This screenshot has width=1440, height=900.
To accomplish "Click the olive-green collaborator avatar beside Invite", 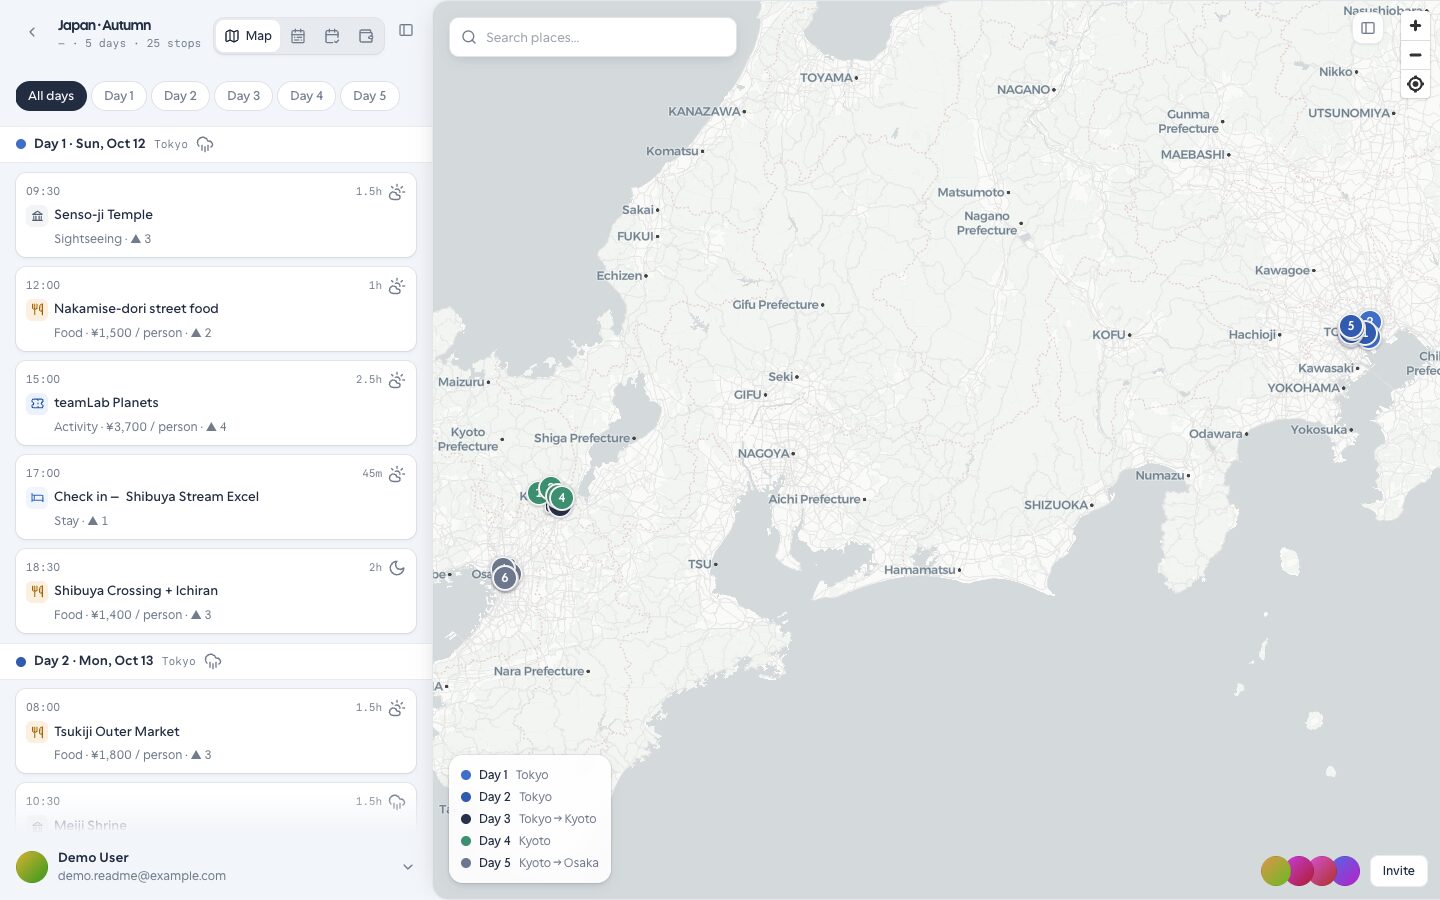I will (1276, 871).
